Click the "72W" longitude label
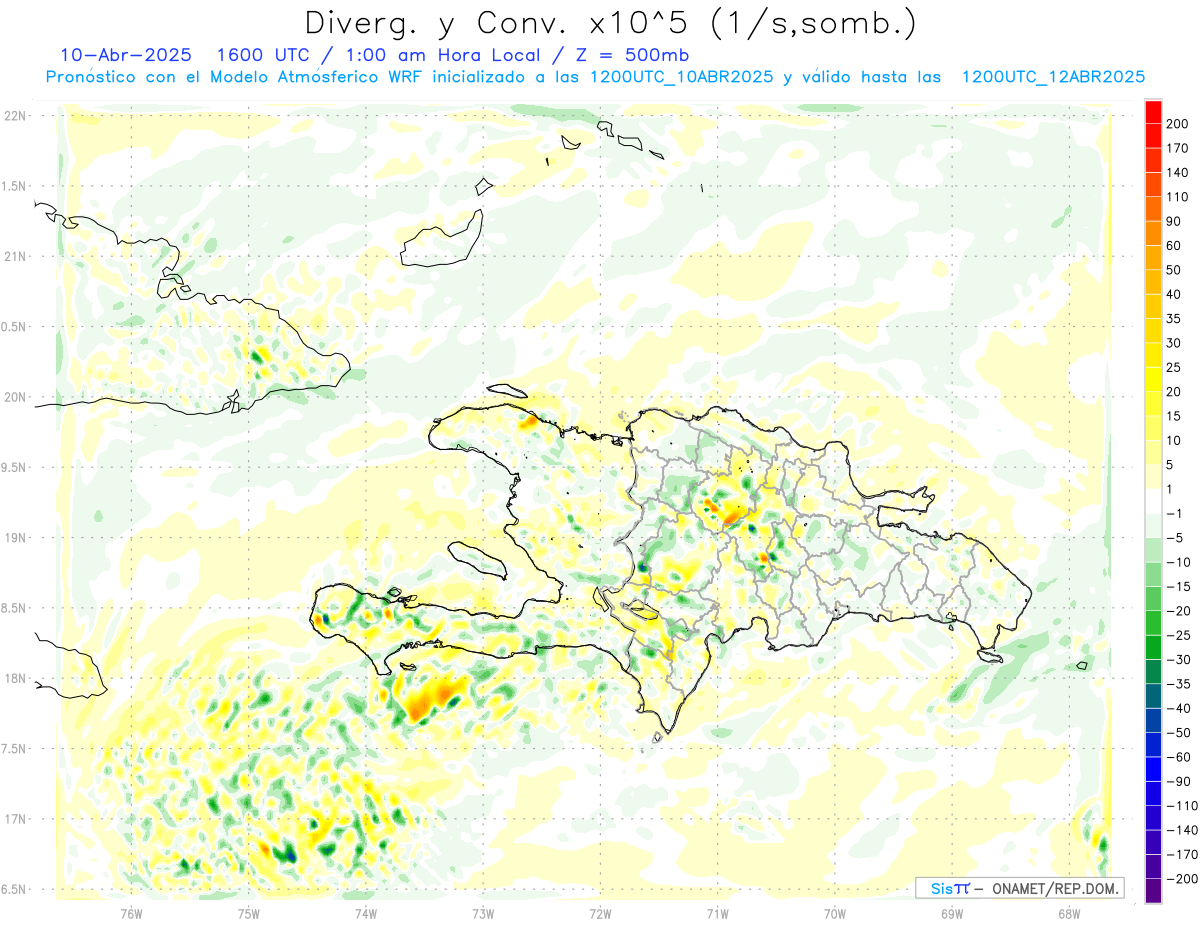This screenshot has width=1200, height=927. [600, 914]
